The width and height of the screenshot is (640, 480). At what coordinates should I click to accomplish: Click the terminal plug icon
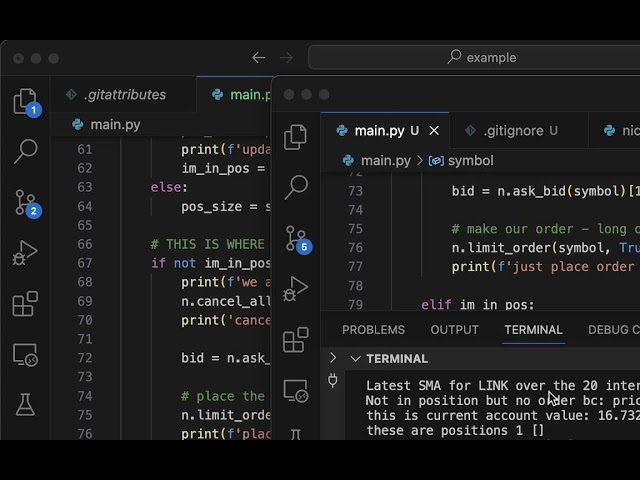[x=333, y=380]
